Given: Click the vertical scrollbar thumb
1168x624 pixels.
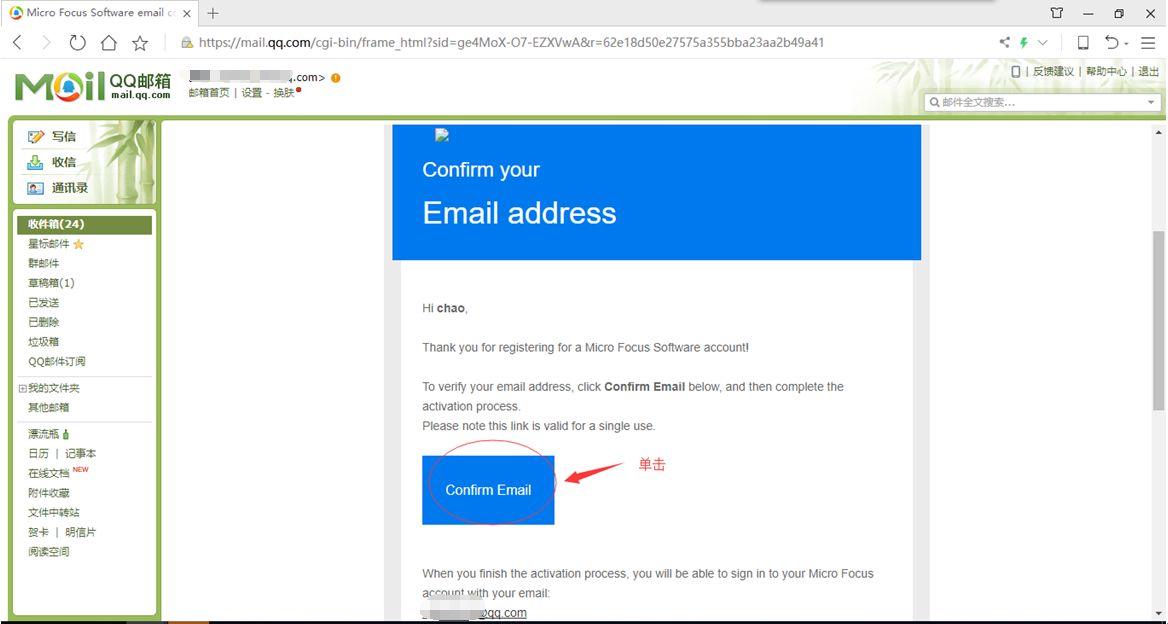Looking at the screenshot, I should point(1158,320).
